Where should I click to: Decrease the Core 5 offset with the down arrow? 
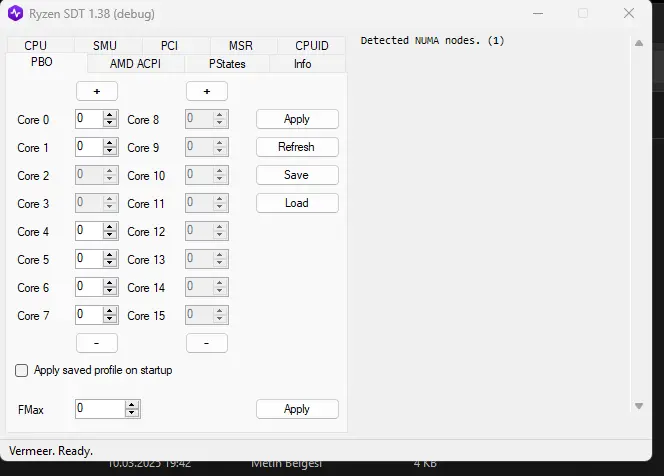(x=110, y=263)
